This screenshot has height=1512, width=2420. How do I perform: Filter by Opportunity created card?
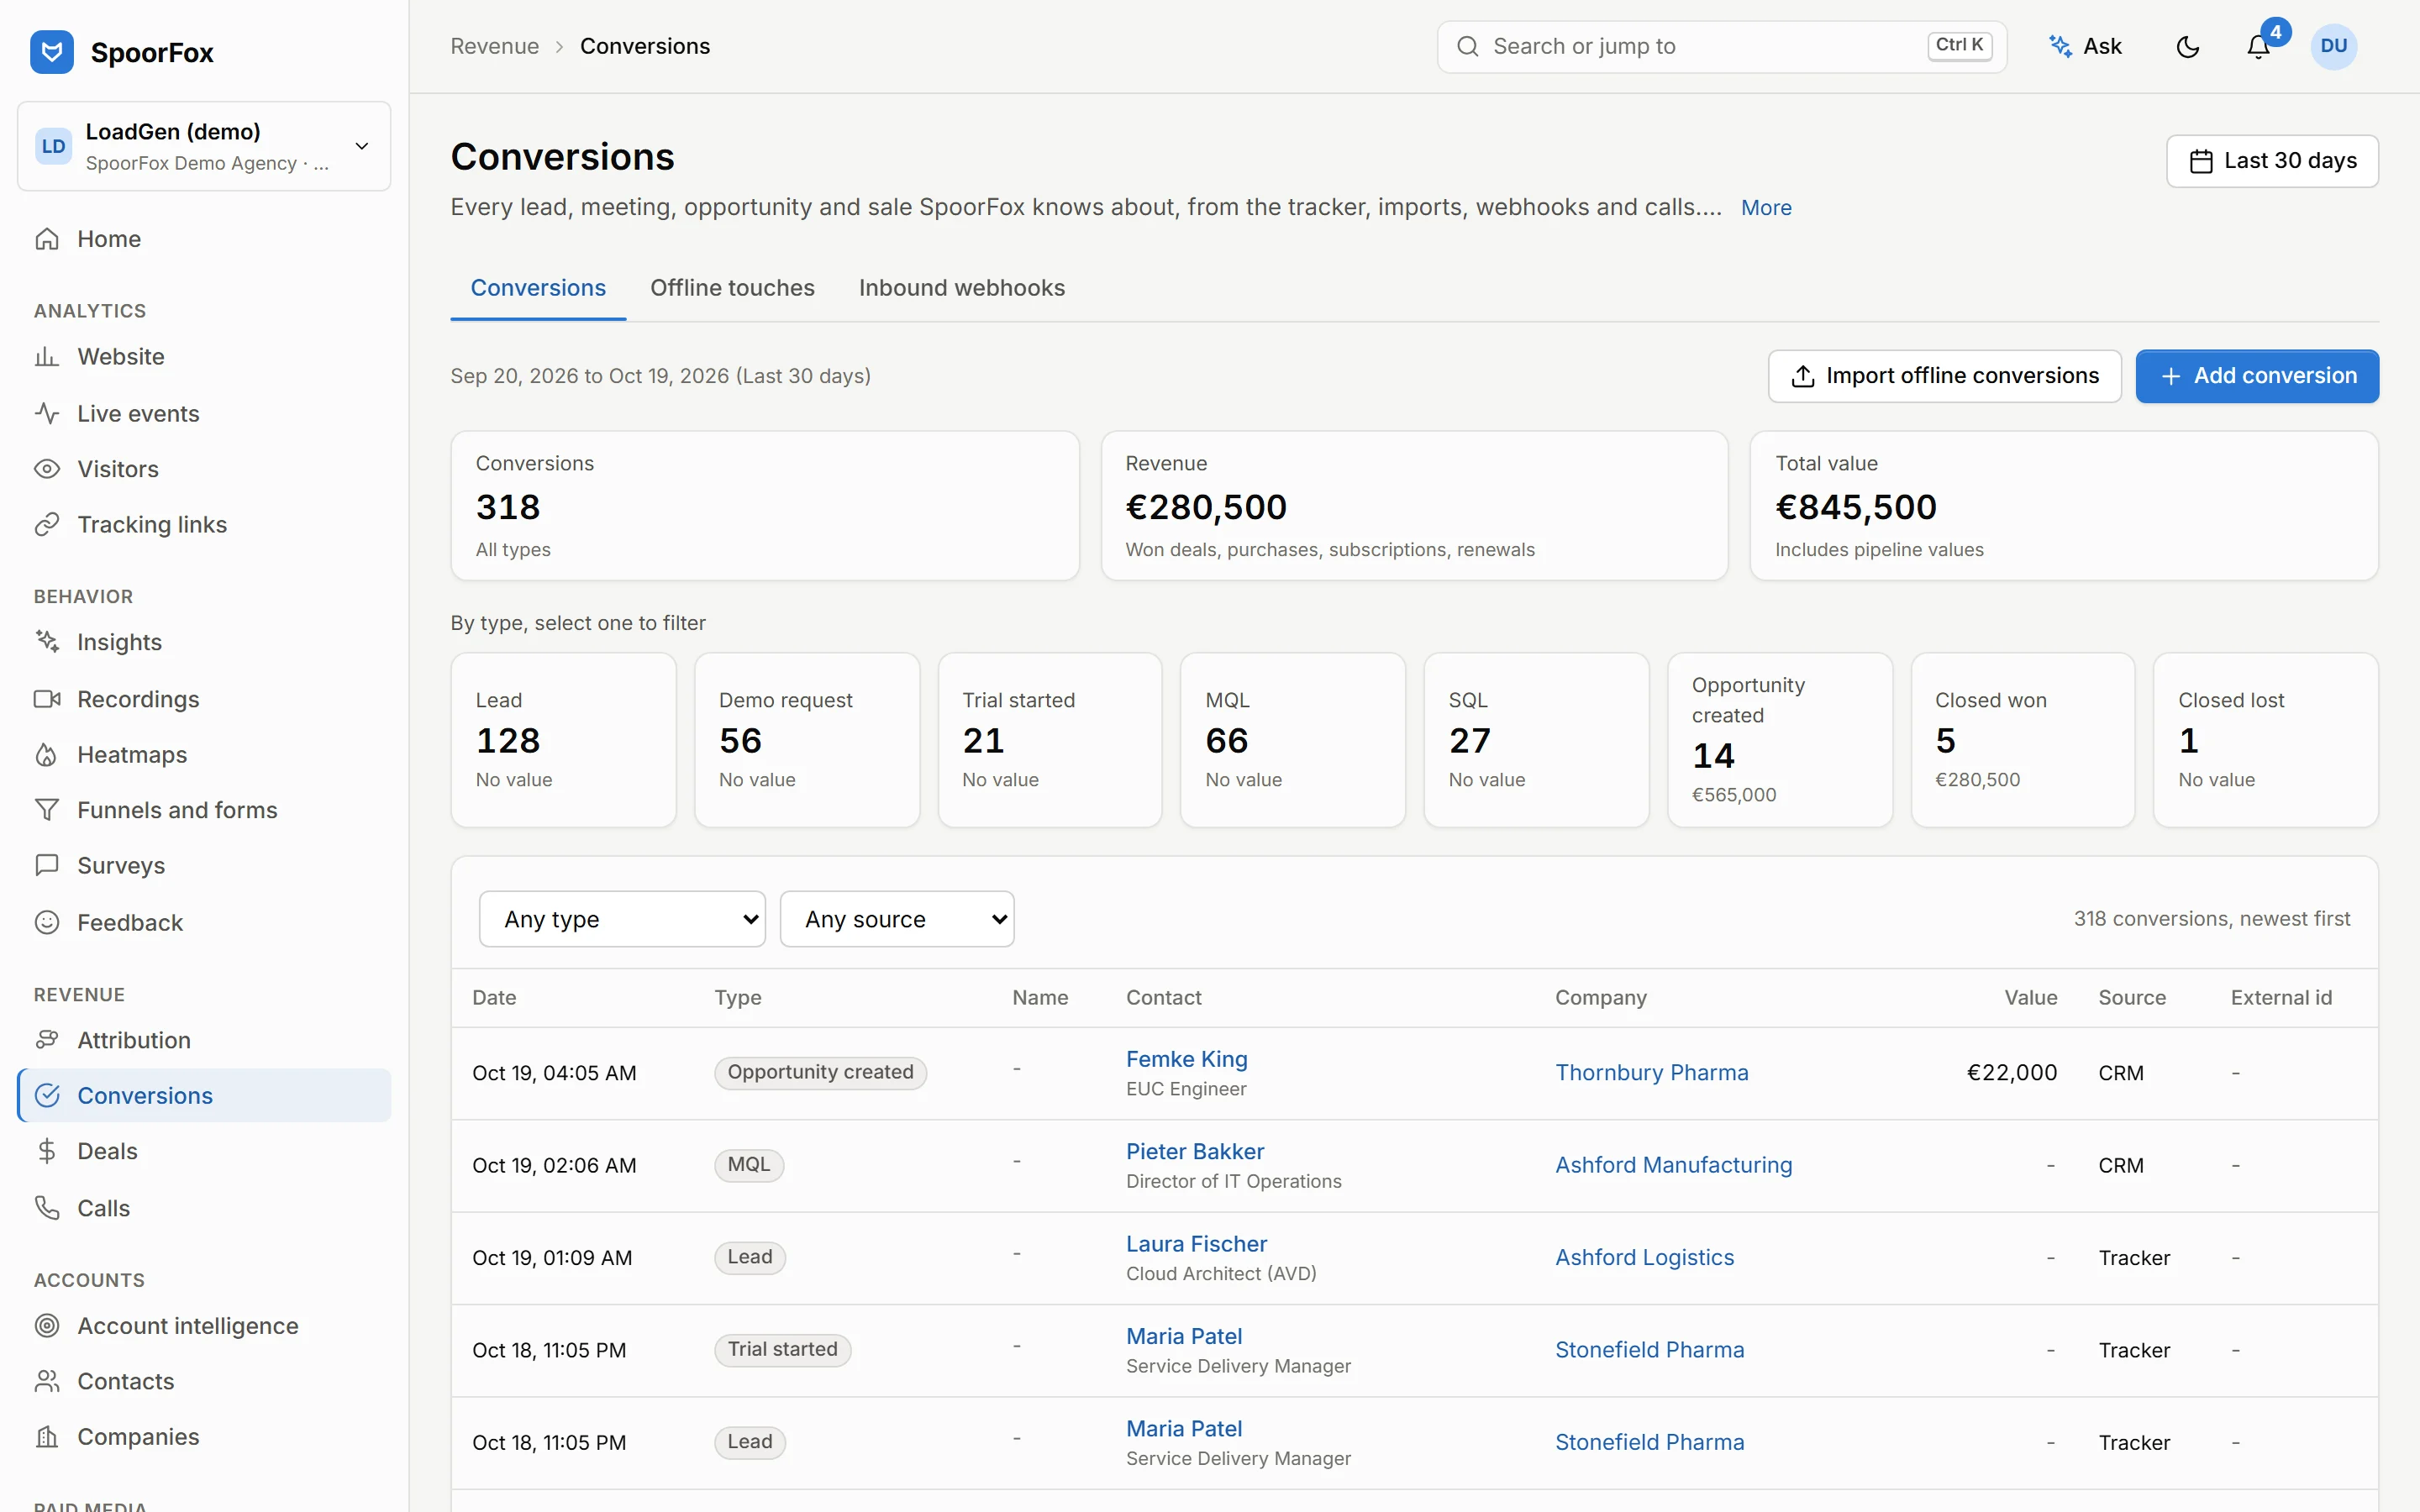(1779, 740)
